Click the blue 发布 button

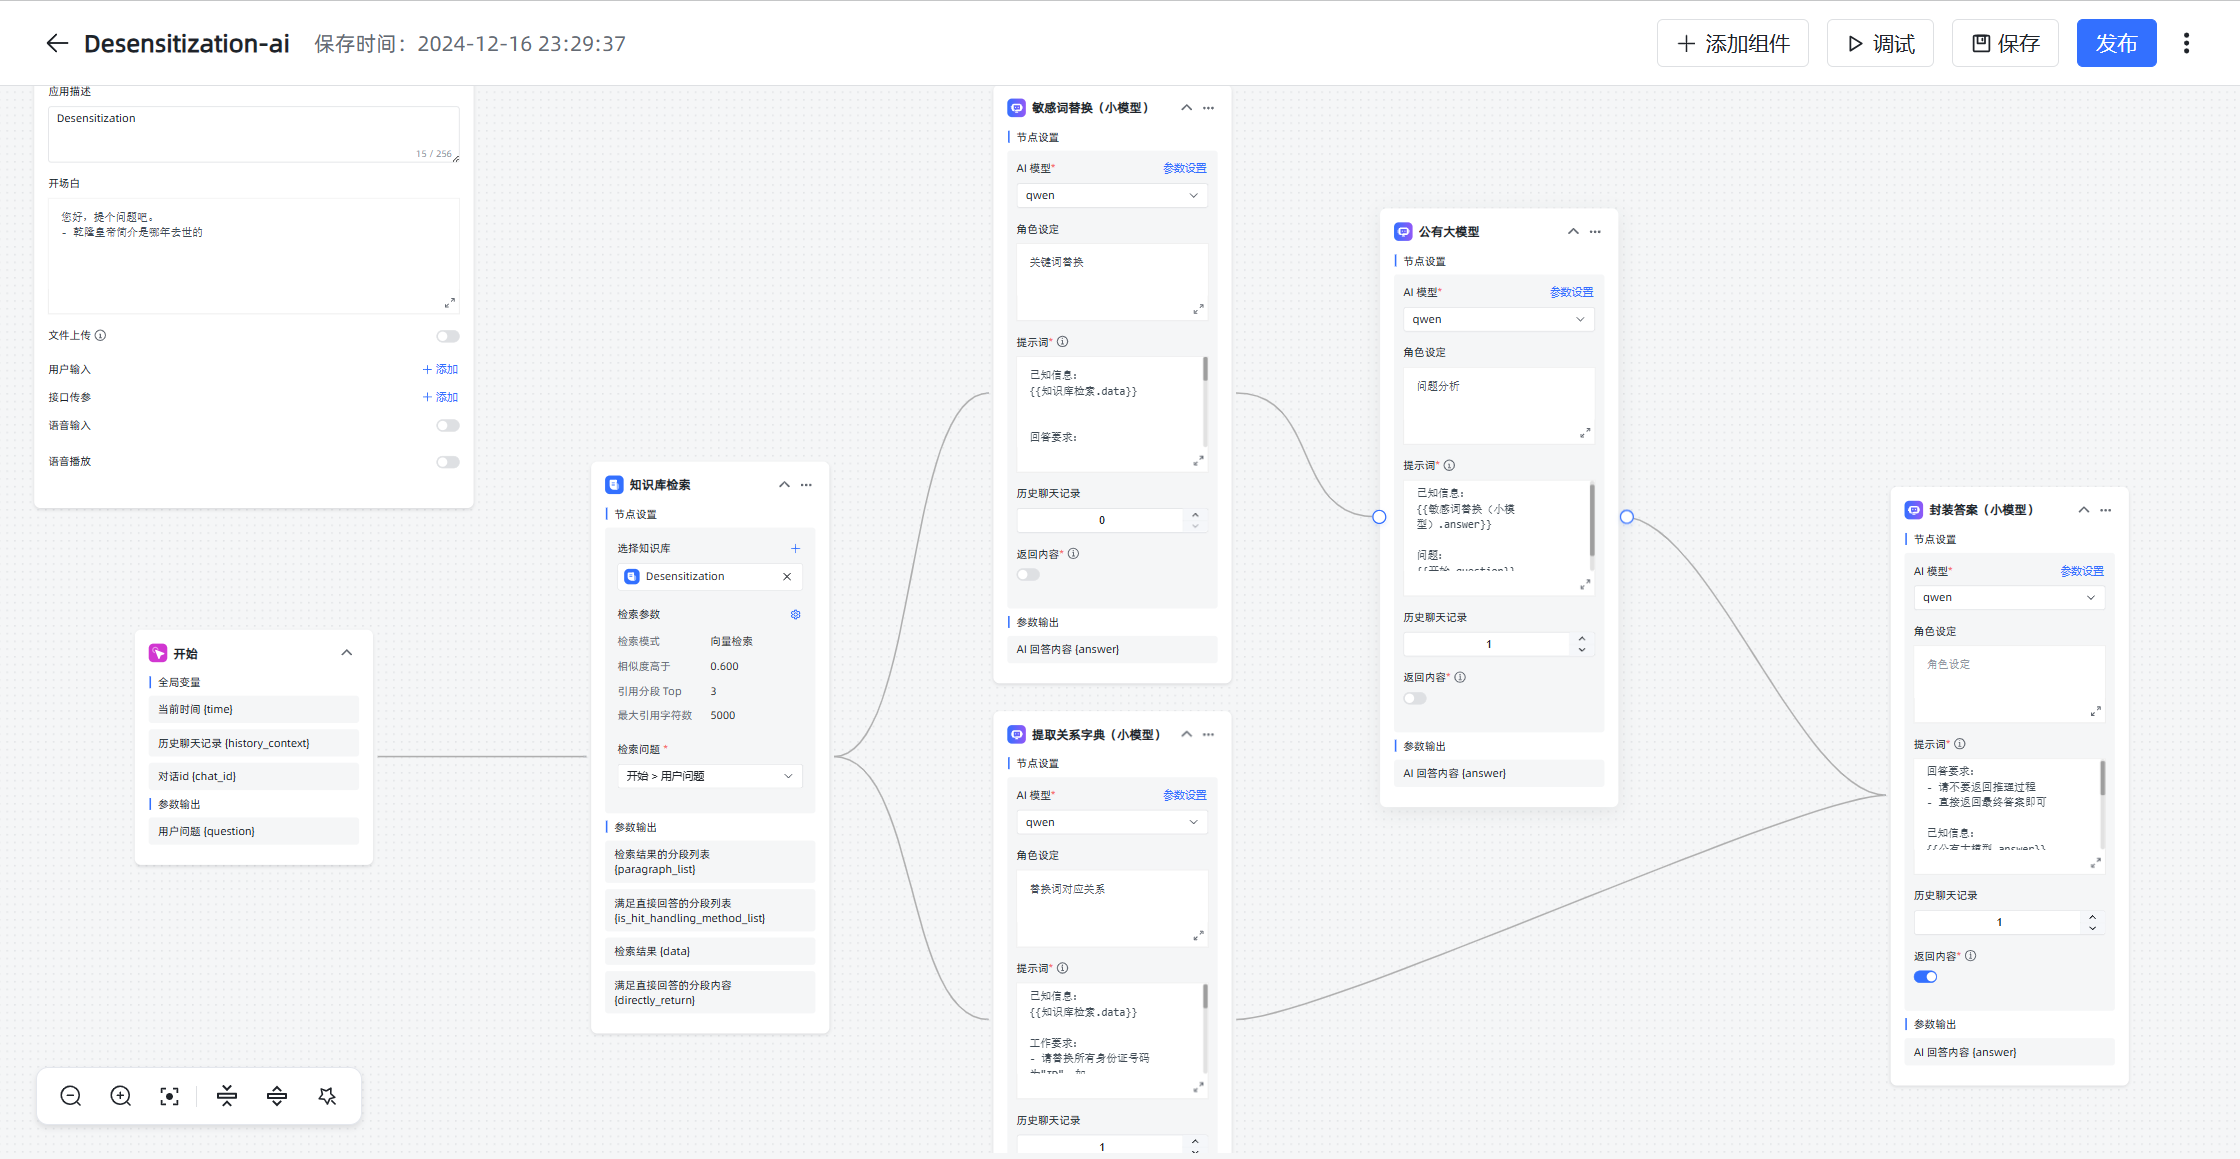2116,43
